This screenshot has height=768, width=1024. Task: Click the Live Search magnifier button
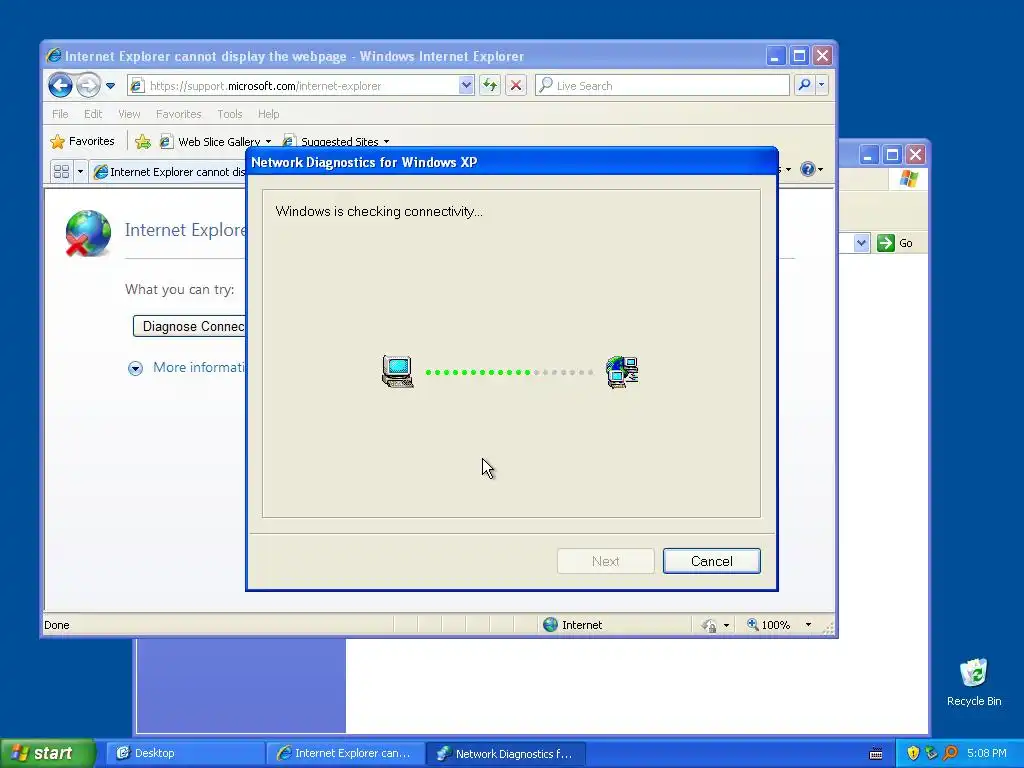pyautogui.click(x=805, y=85)
